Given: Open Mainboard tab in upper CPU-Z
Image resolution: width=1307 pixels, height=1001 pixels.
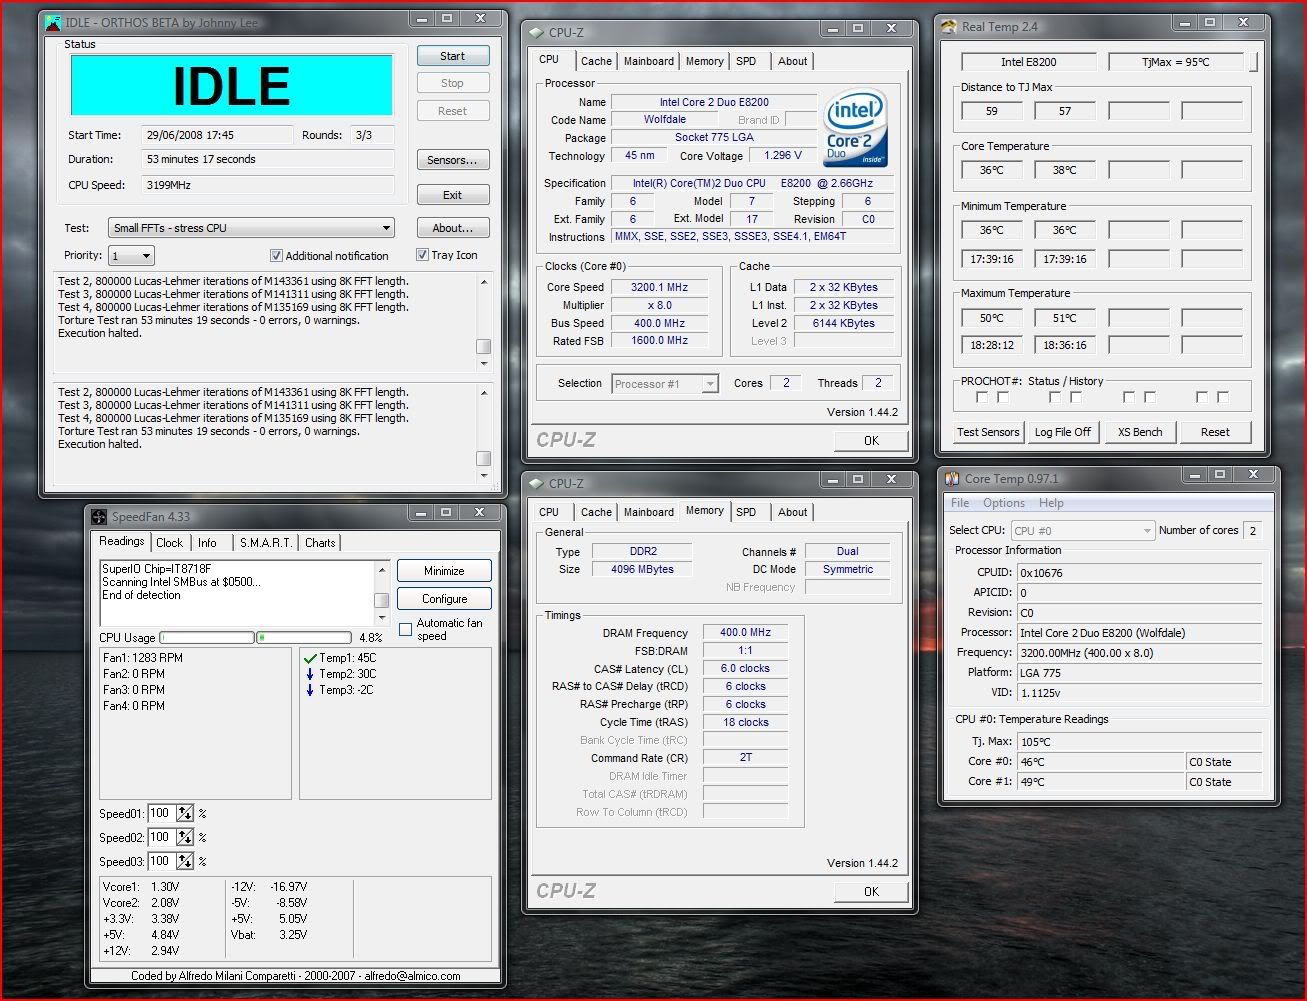Looking at the screenshot, I should pos(649,61).
